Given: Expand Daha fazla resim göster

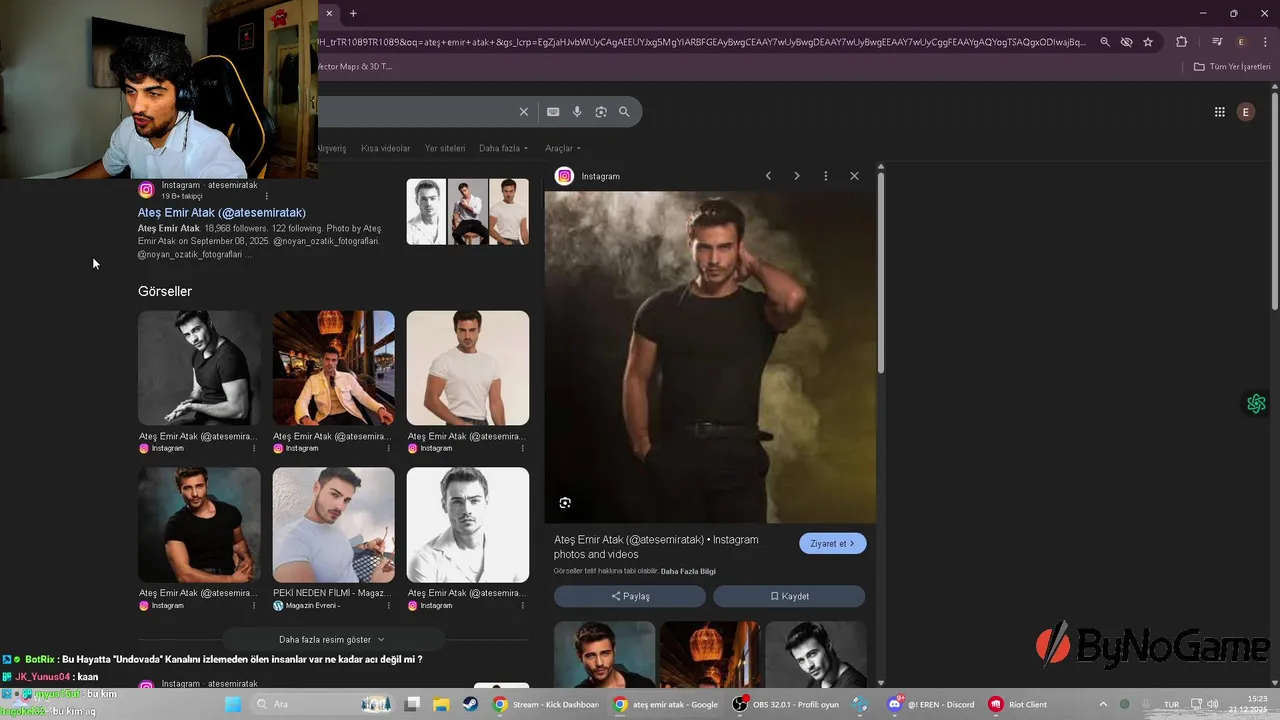Looking at the screenshot, I should [332, 639].
